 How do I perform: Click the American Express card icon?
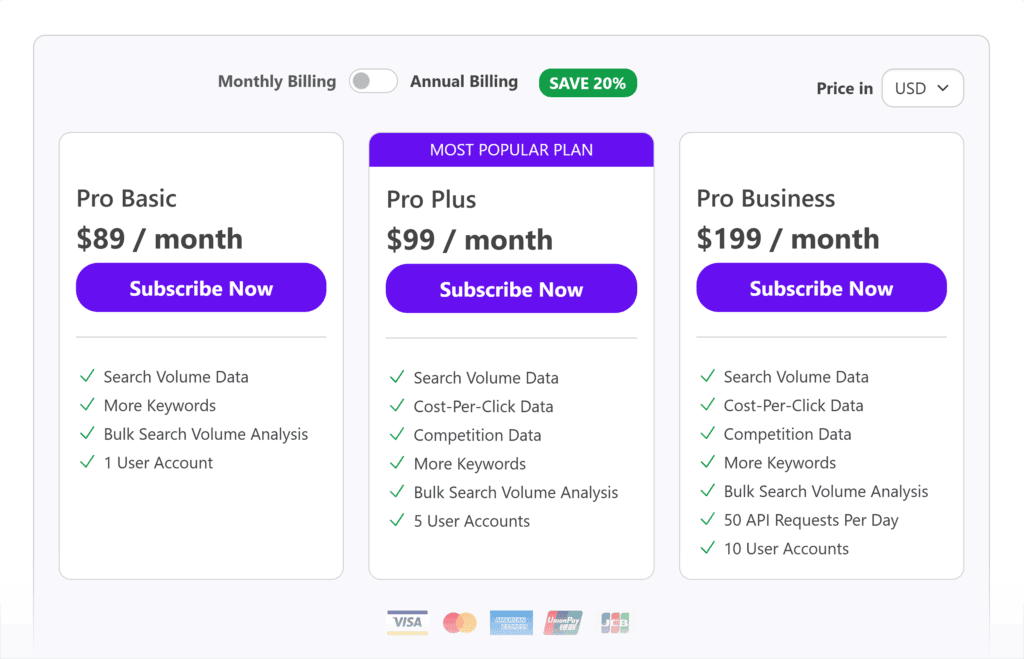pos(511,623)
